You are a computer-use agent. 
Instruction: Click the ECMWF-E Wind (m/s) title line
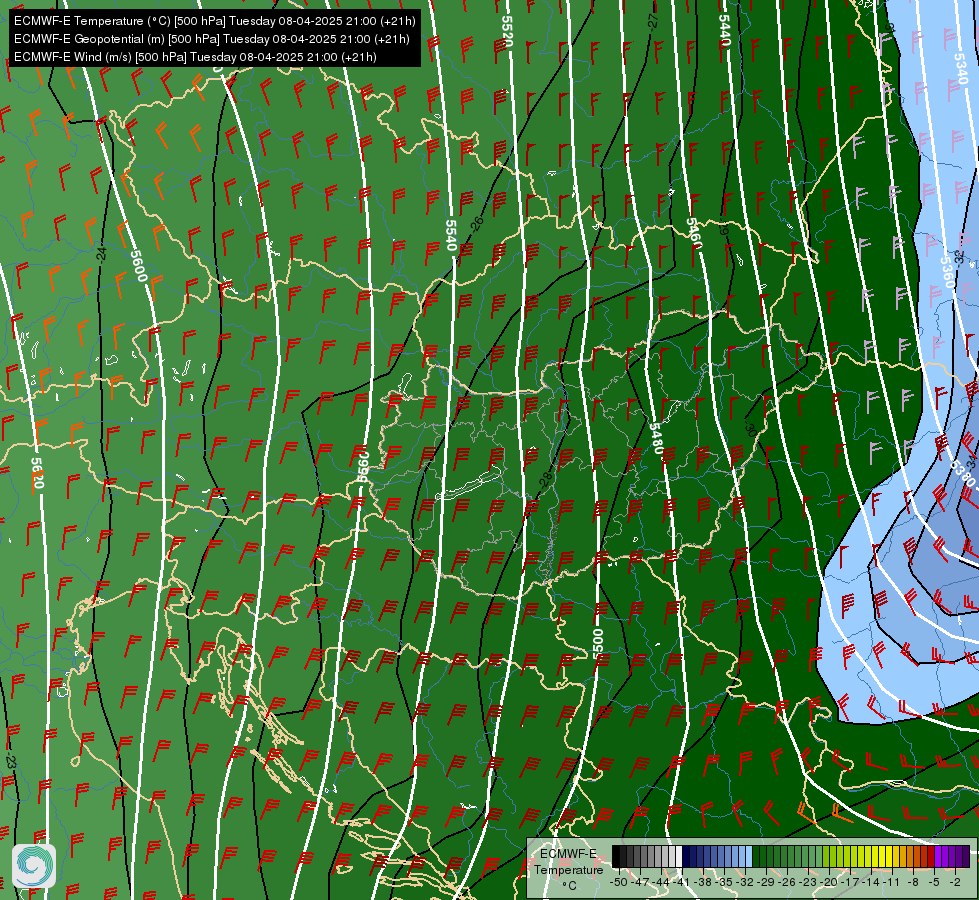[x=195, y=57]
